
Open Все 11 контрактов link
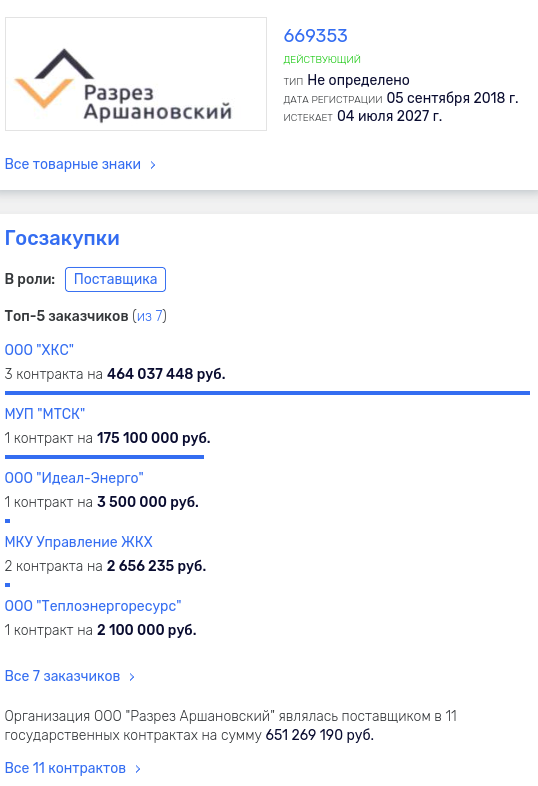65,768
